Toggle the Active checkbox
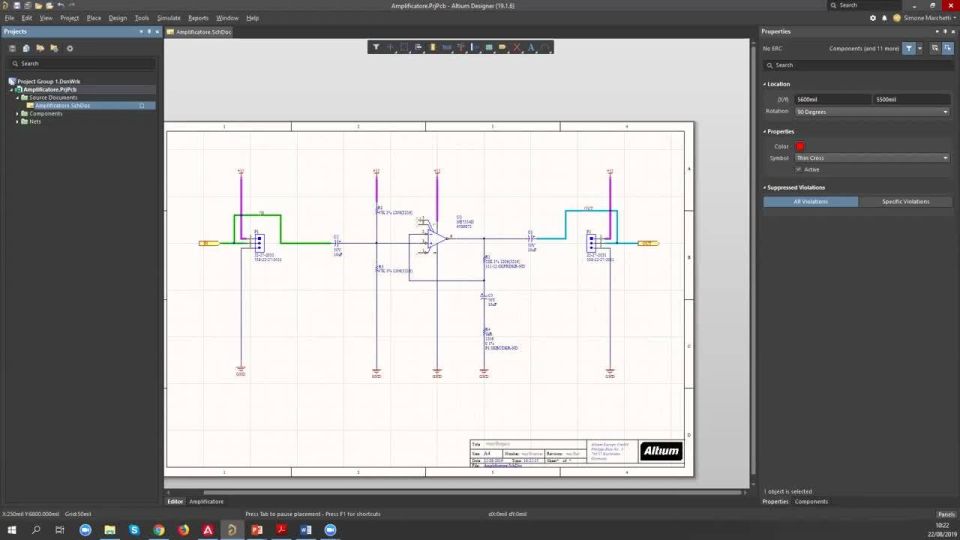The width and height of the screenshot is (960, 540). coord(798,170)
